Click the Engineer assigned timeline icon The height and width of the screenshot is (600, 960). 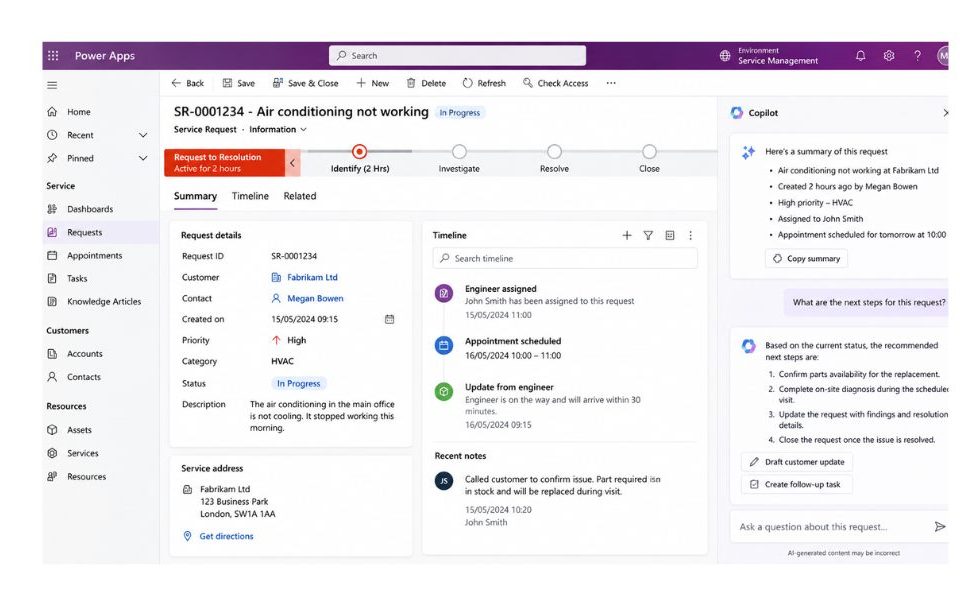point(444,293)
